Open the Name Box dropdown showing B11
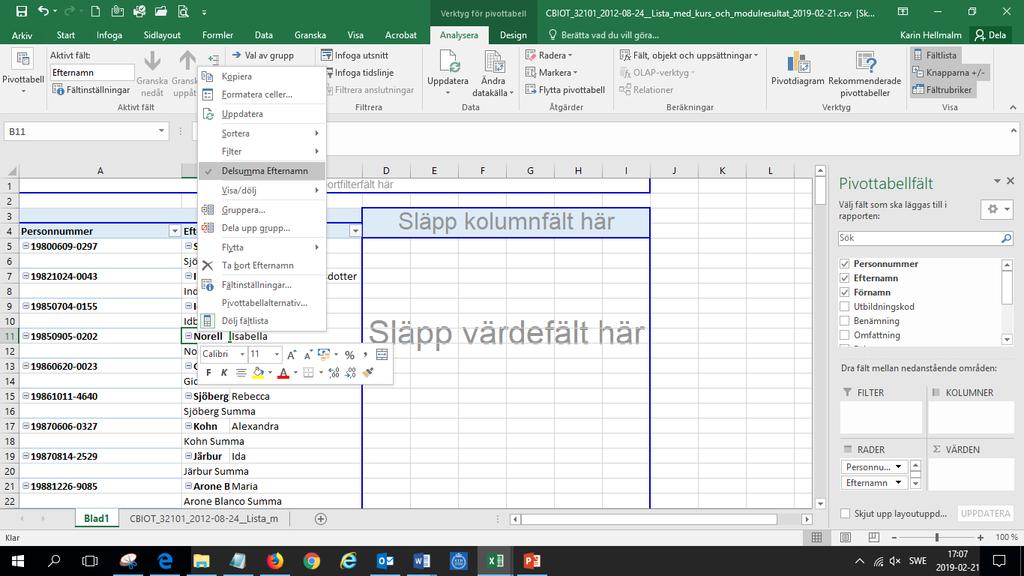 click(x=161, y=131)
